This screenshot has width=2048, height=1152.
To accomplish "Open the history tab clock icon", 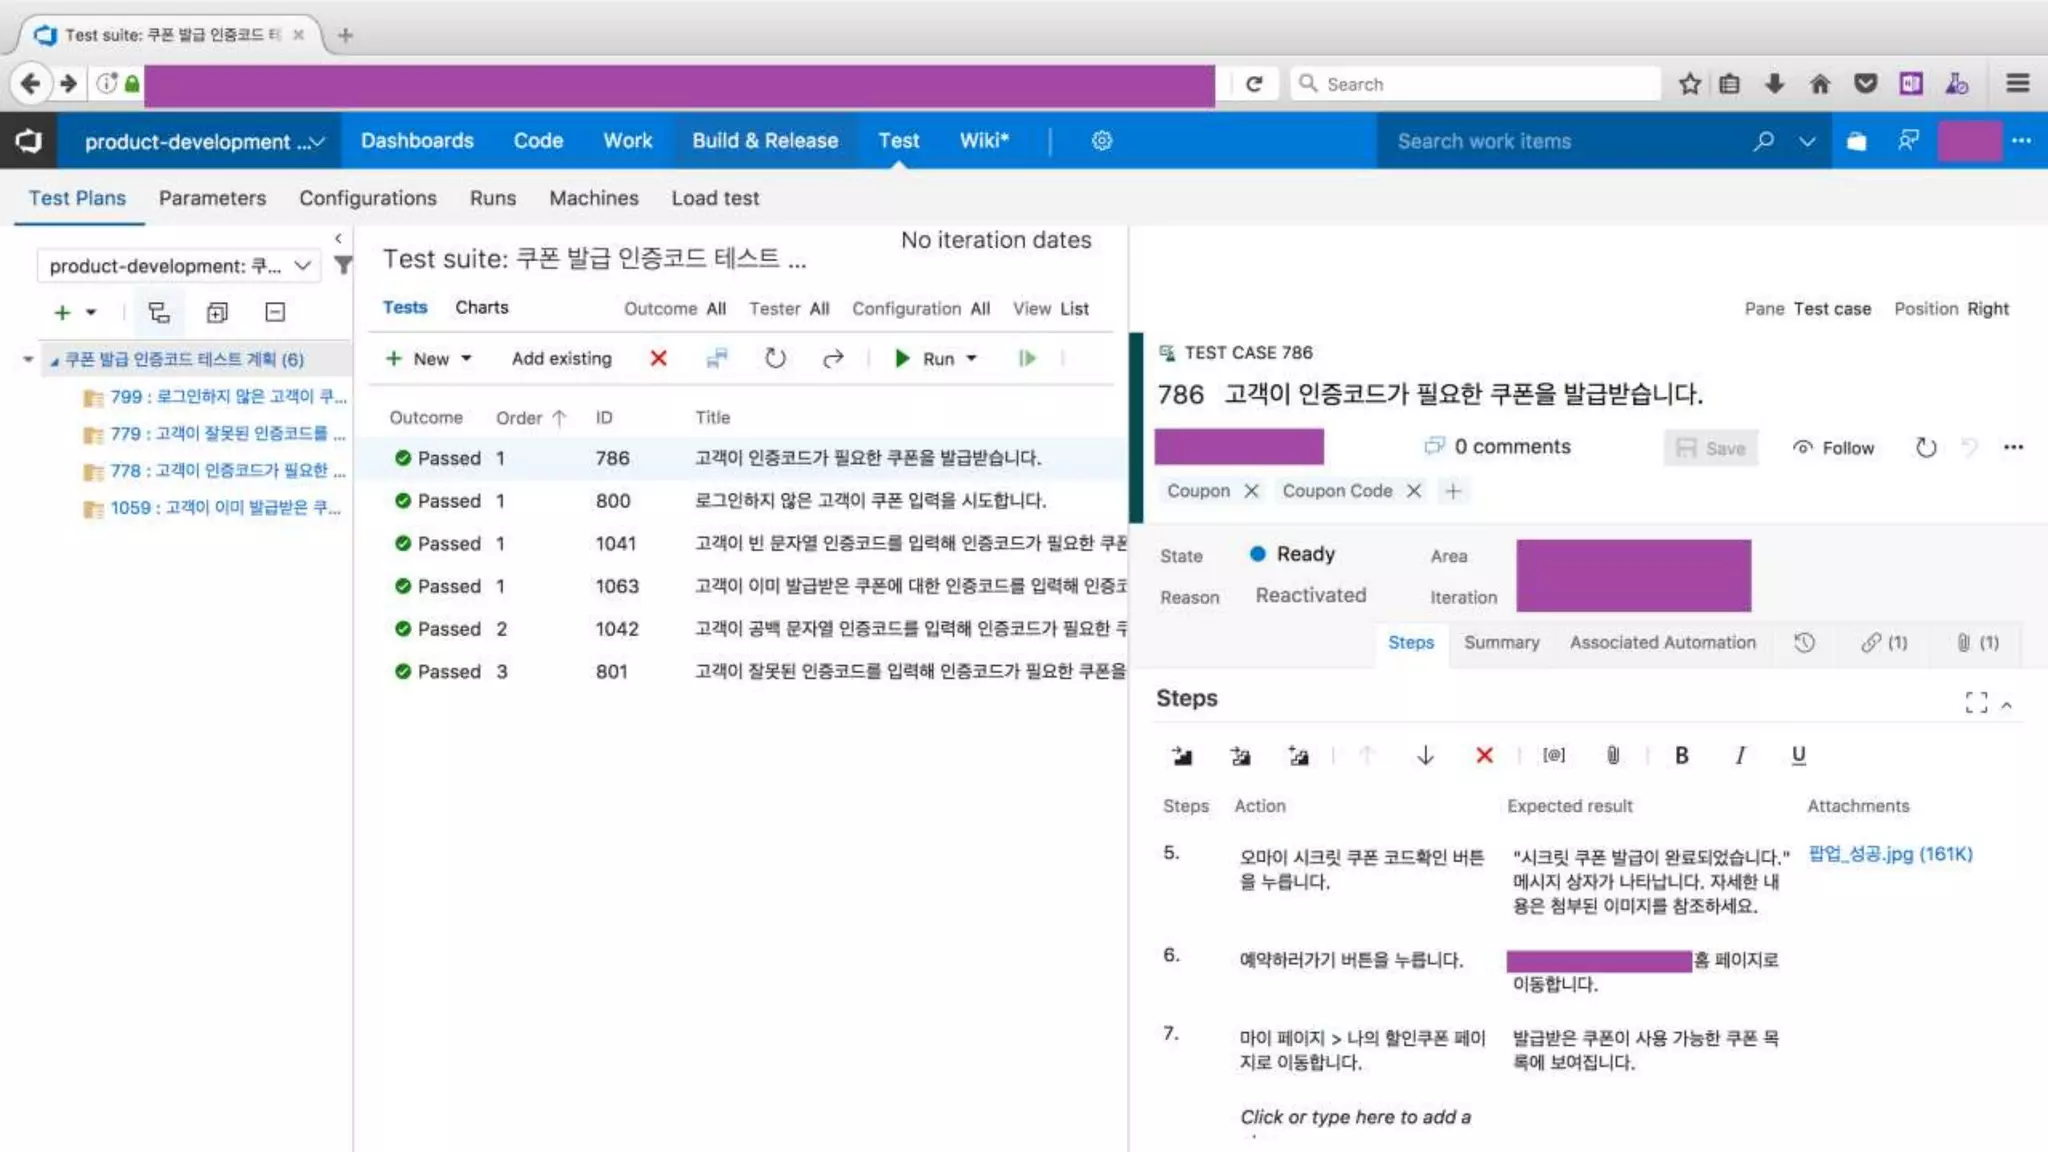I will (1804, 643).
